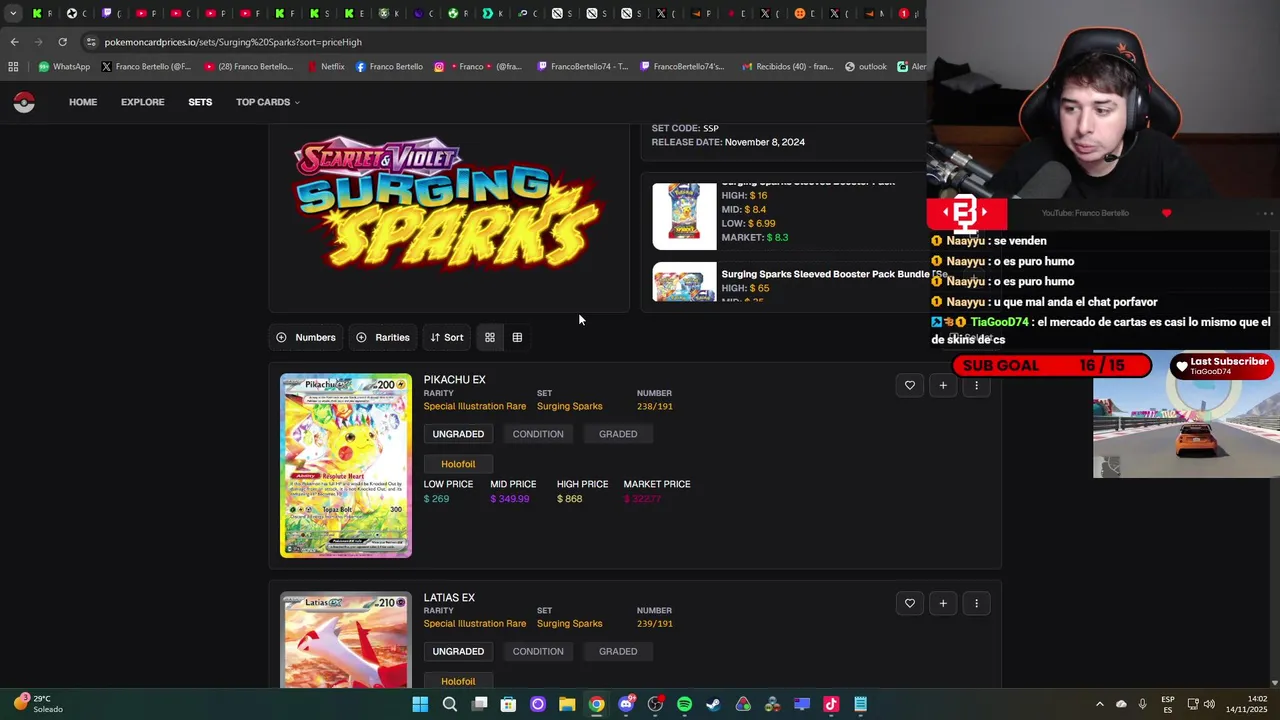Click the Pokeball site logo
This screenshot has width=1280, height=720.
[24, 102]
